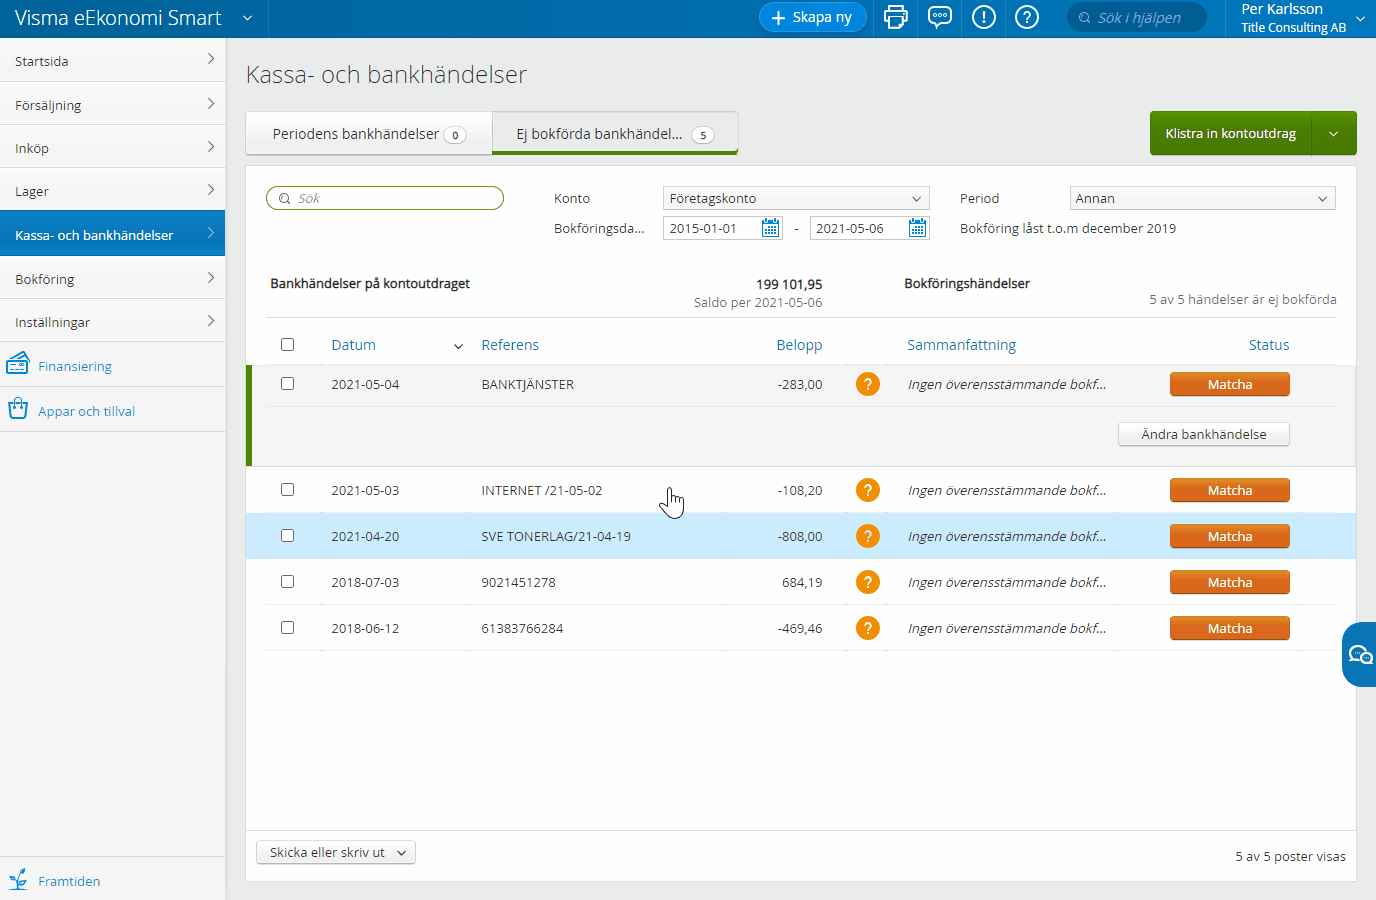This screenshot has height=900, width=1376.
Task: Open the chat message icon in header
Action: click(x=940, y=17)
